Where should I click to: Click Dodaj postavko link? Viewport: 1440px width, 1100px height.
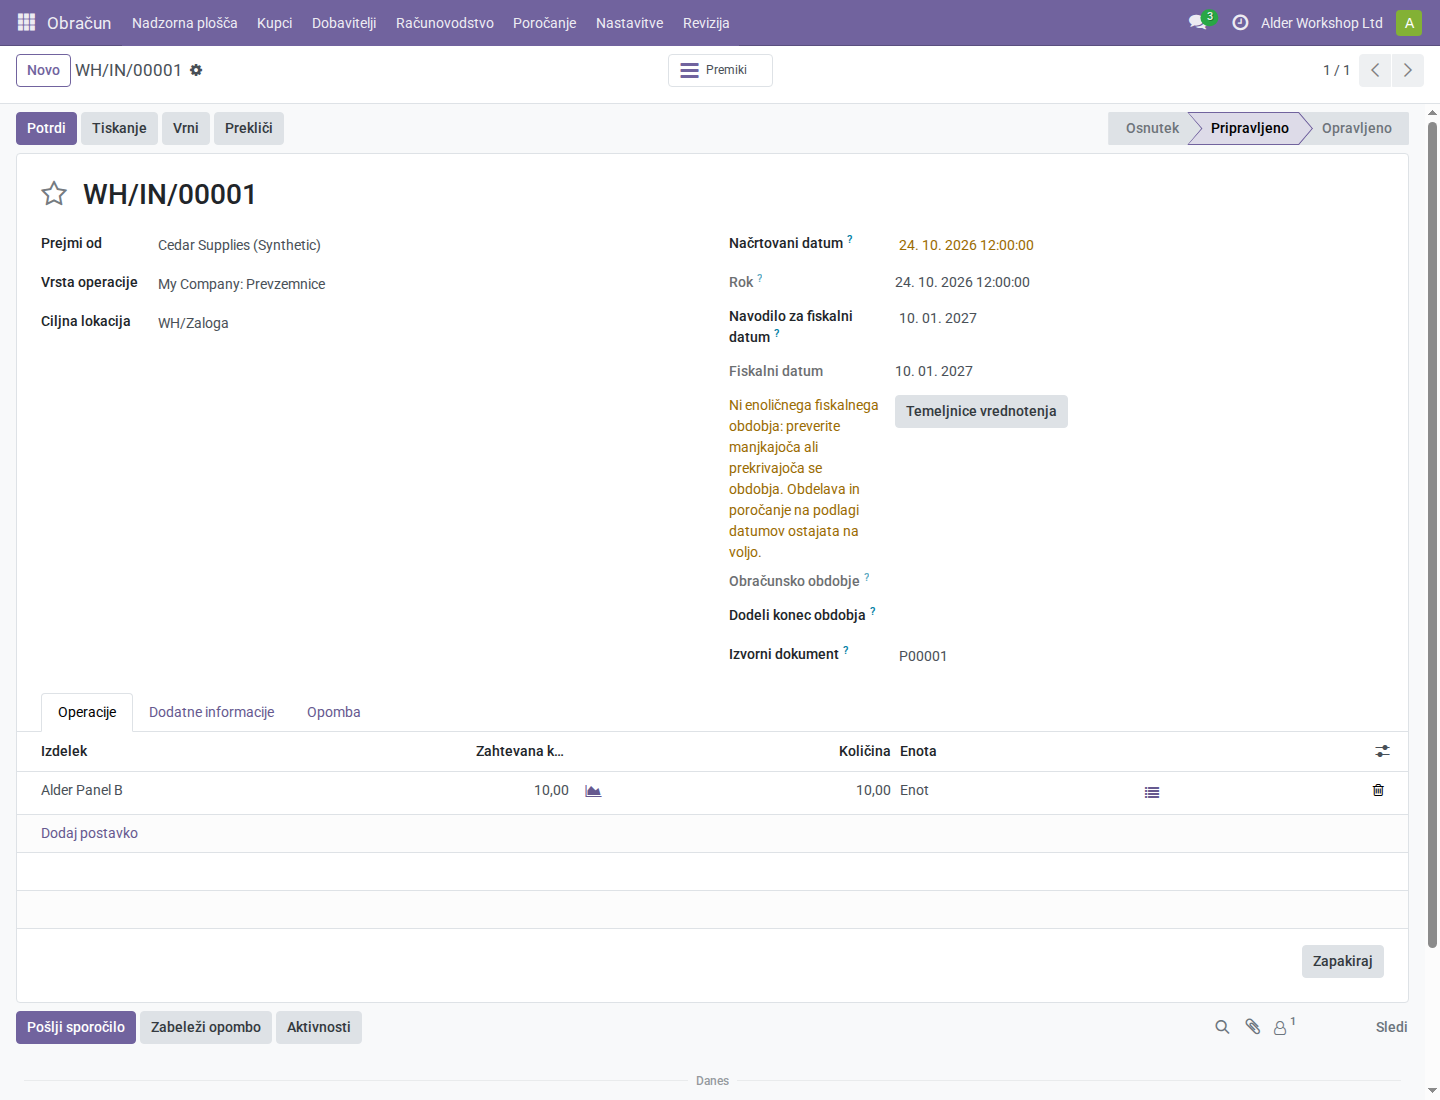(x=89, y=833)
